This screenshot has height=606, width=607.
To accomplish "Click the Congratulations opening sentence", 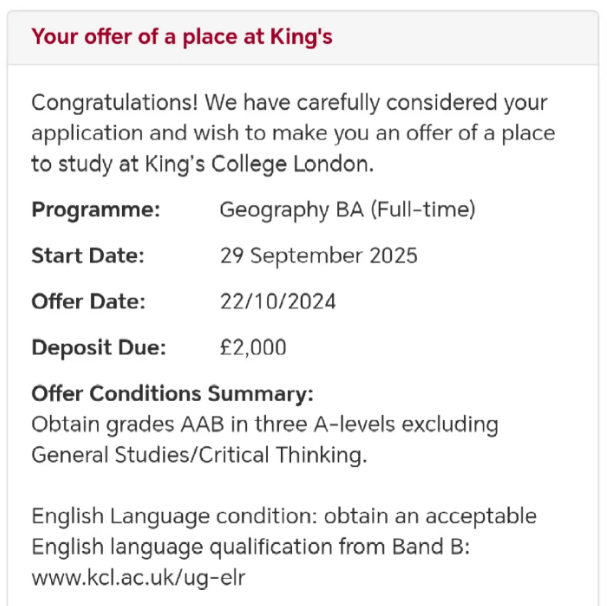I will (289, 103).
